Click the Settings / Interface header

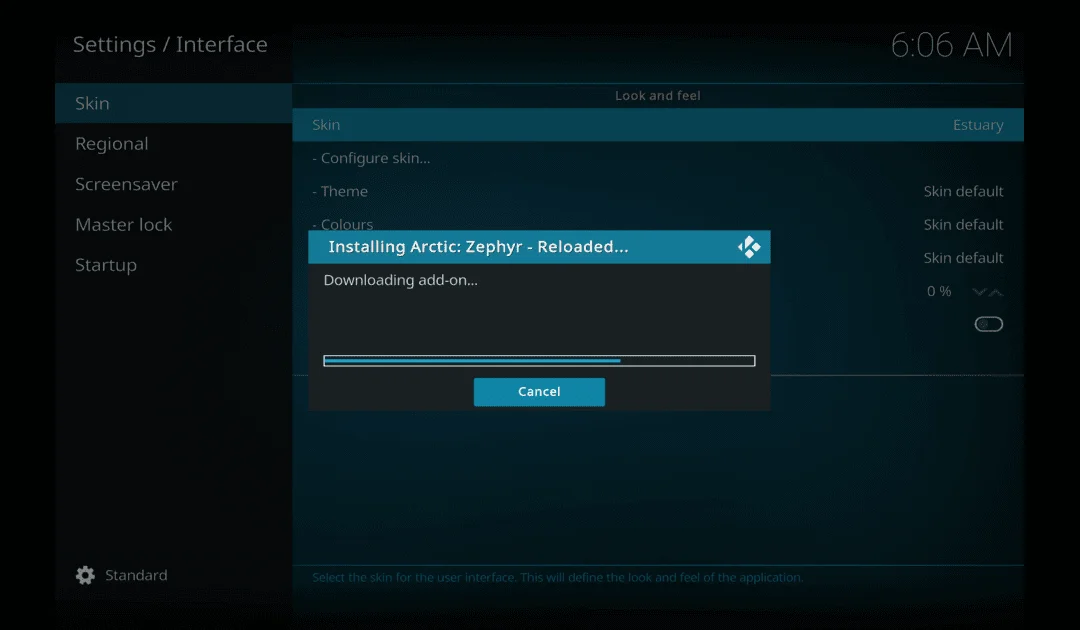[169, 44]
